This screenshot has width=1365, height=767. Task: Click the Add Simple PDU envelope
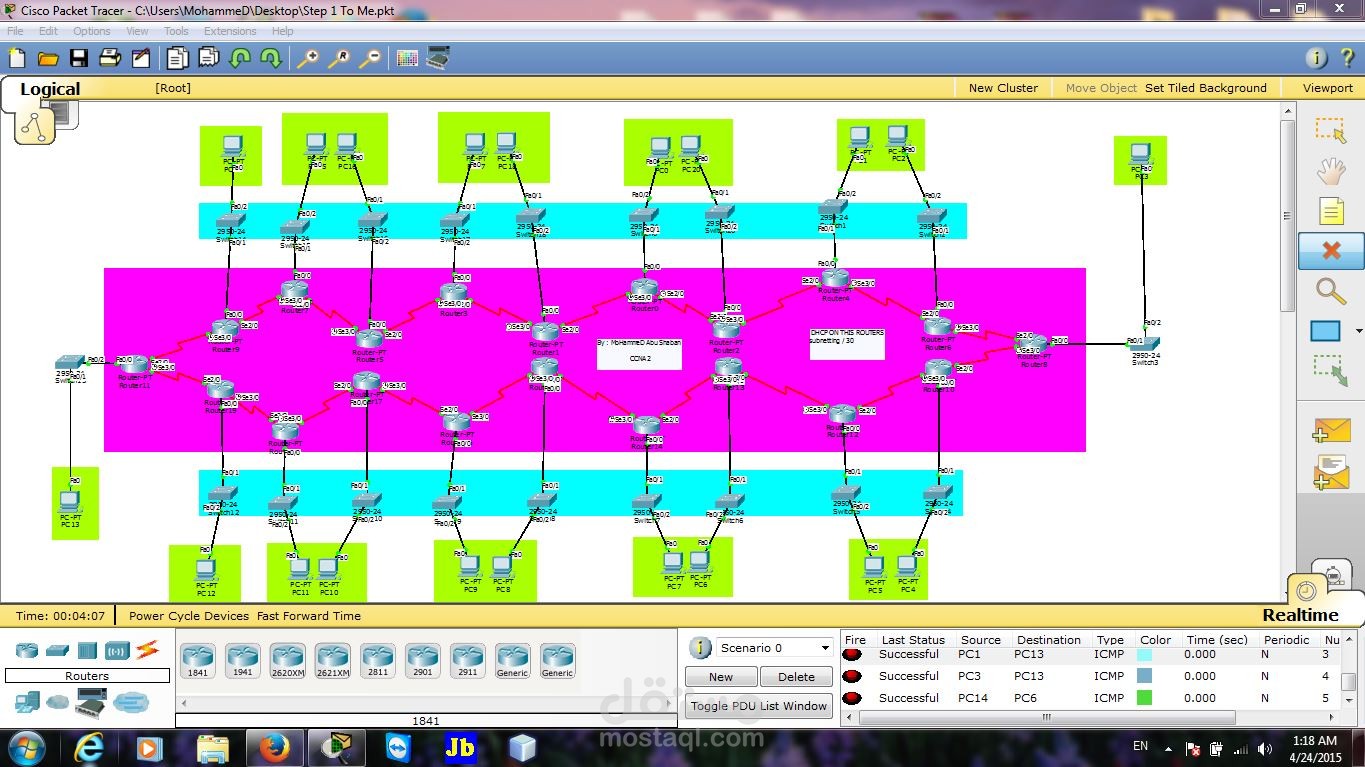tap(1330, 431)
